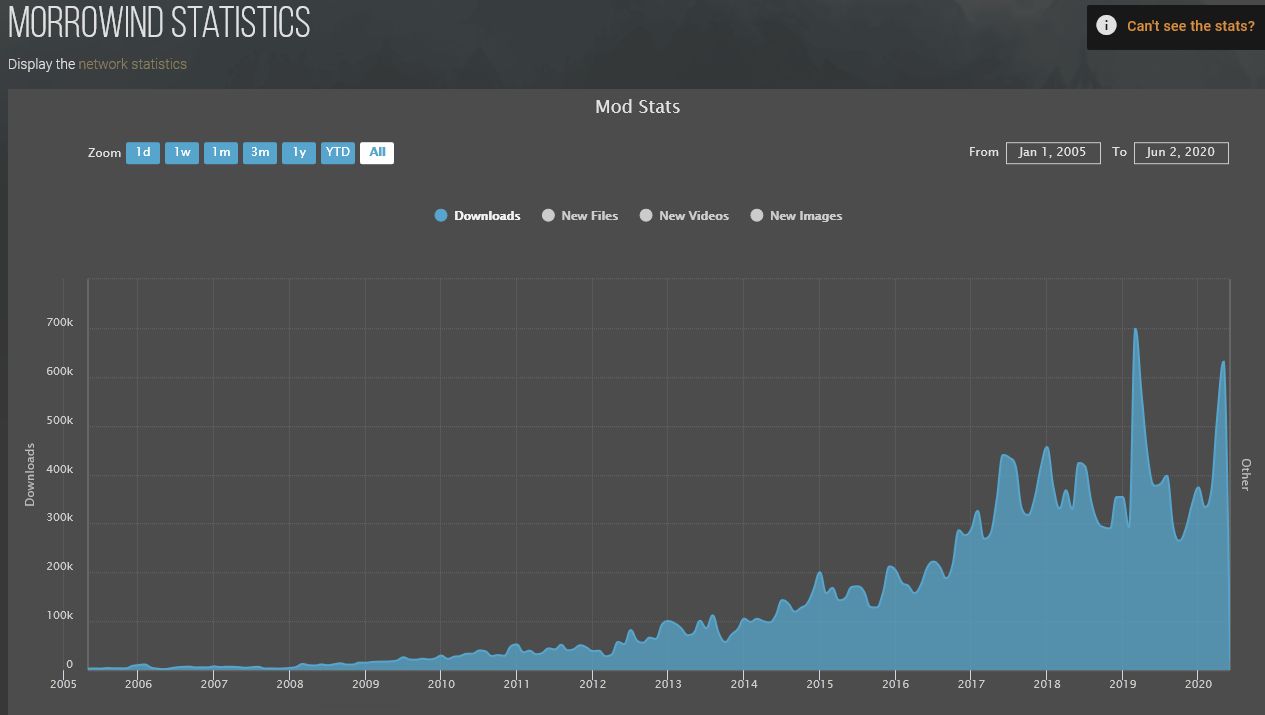
Task: Toggle the New Files series in the legend
Action: (580, 216)
